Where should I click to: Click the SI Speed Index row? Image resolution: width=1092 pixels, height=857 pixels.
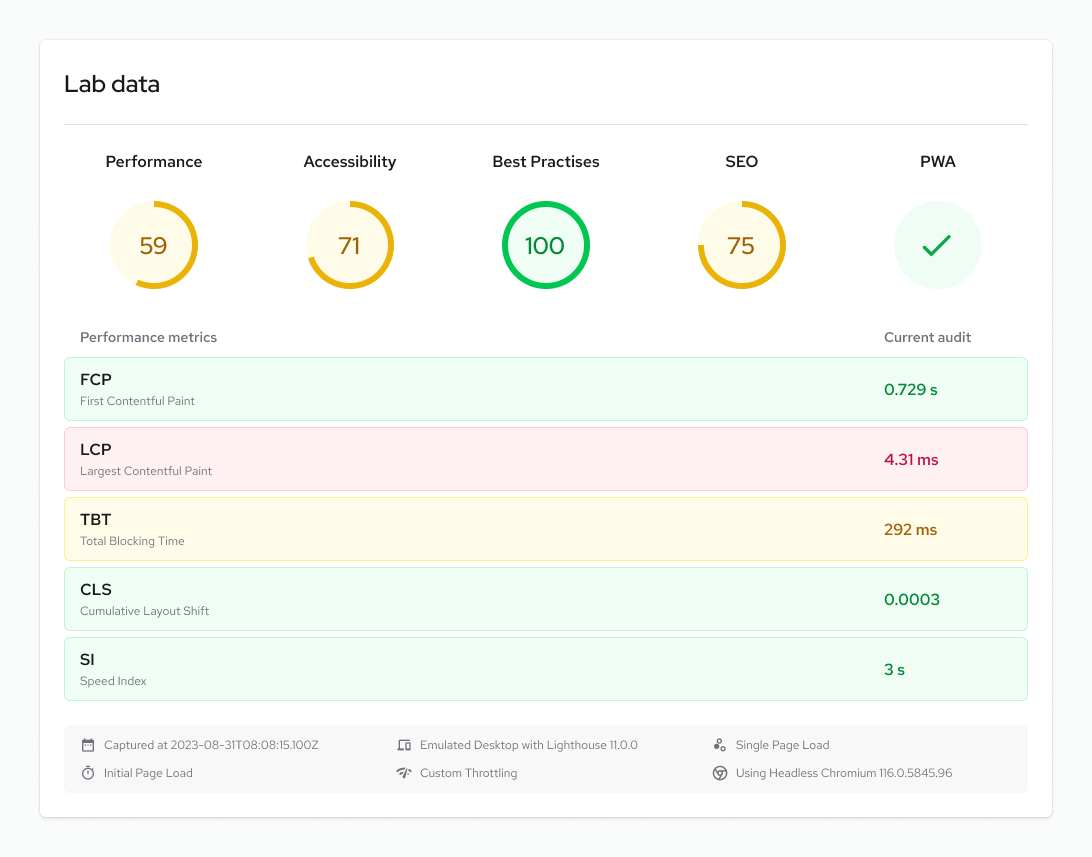(545, 668)
